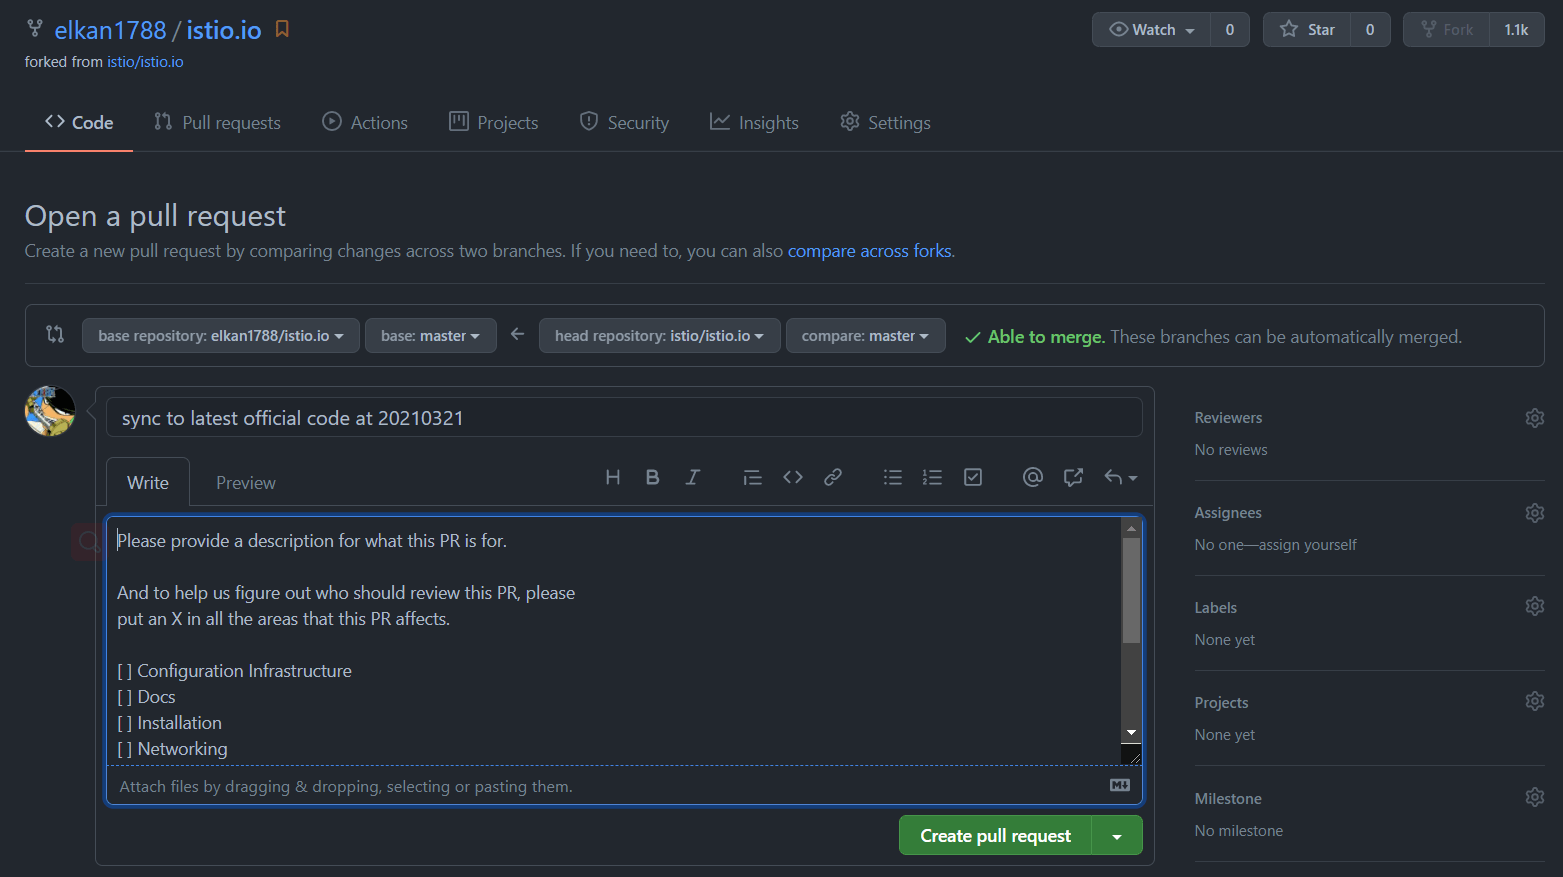Open the base repository dropdown

click(221, 336)
